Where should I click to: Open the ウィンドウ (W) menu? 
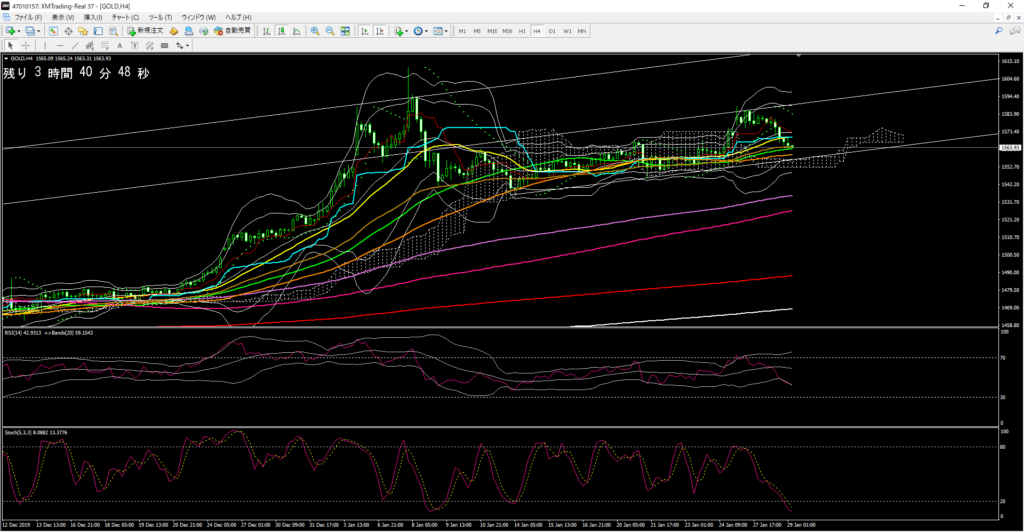(199, 18)
